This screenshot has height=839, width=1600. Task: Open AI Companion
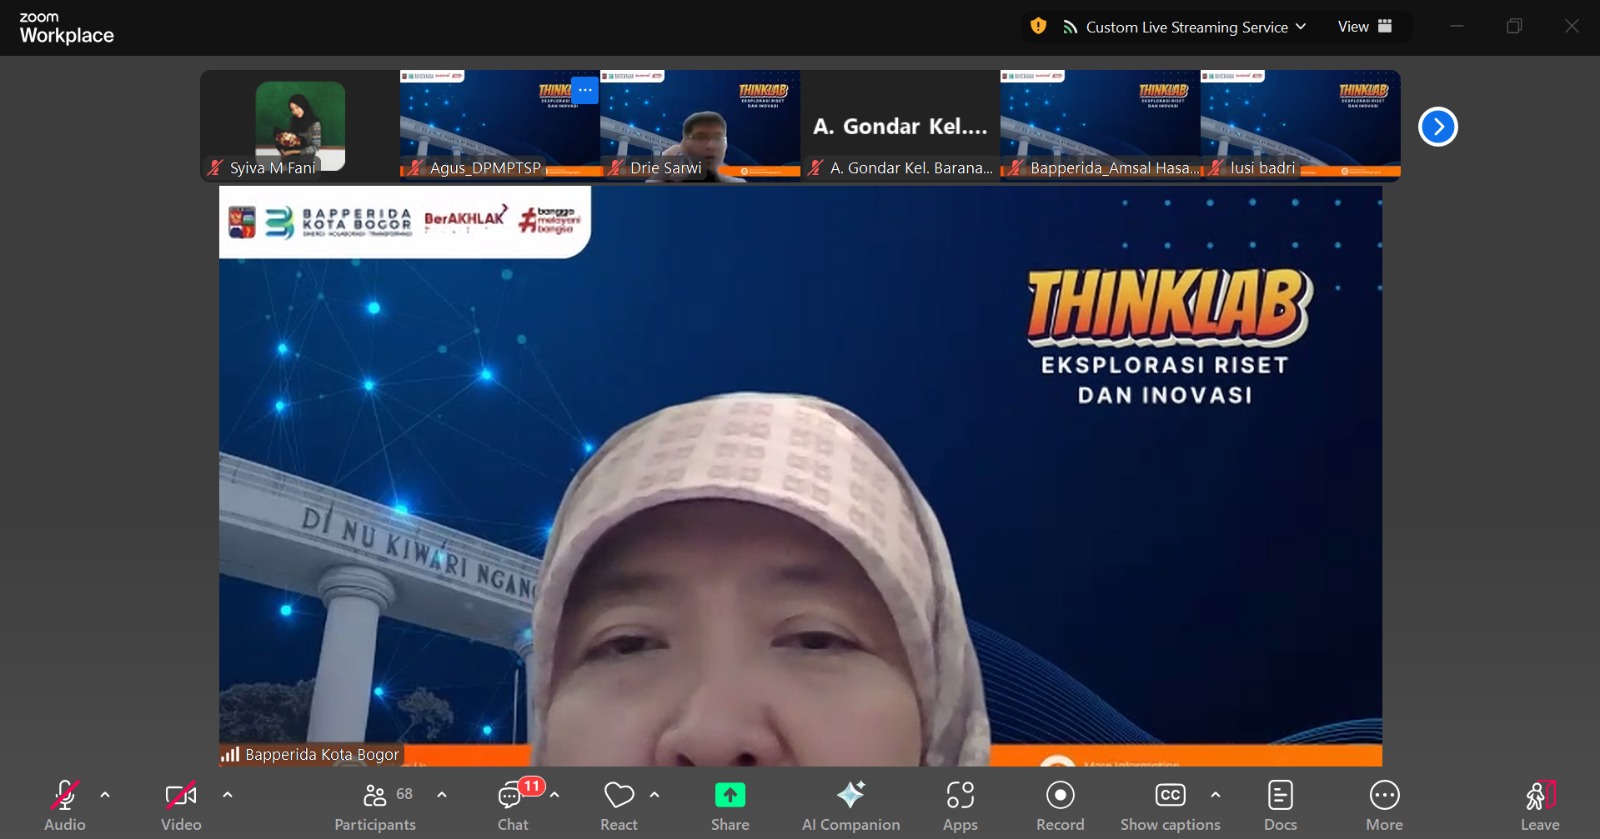[851, 796]
